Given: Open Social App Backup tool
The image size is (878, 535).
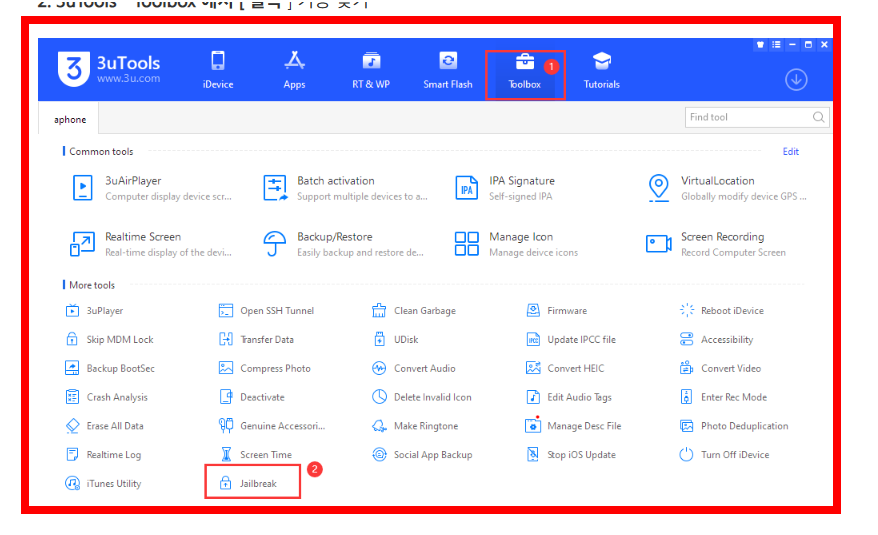Looking at the screenshot, I should 422,454.
